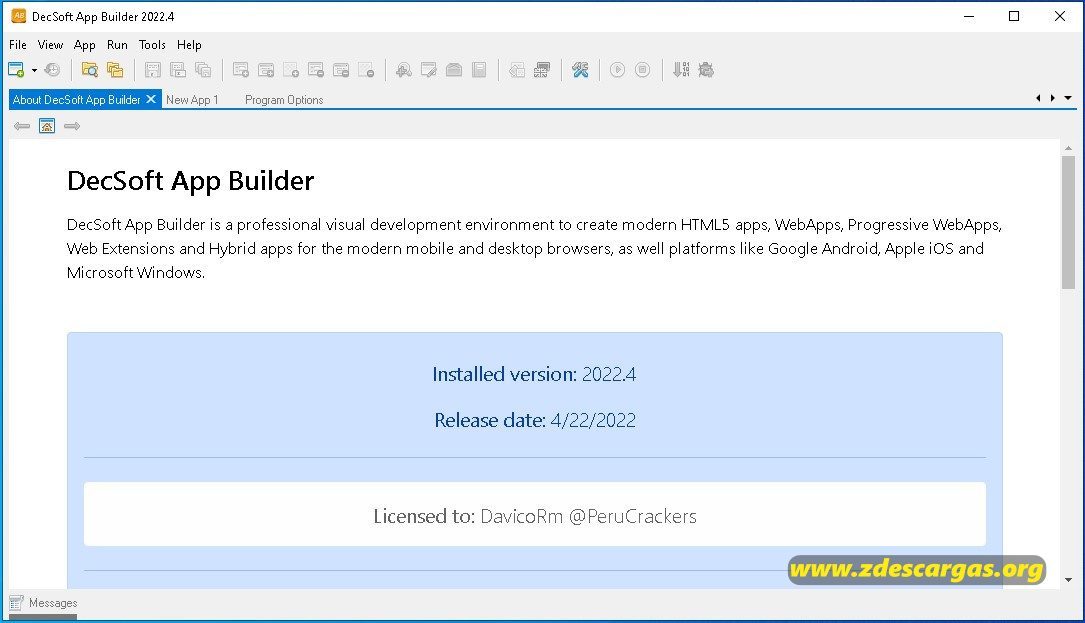The image size is (1085, 623).
Task: Click the second remove dialog minus icon
Action: [x=341, y=69]
